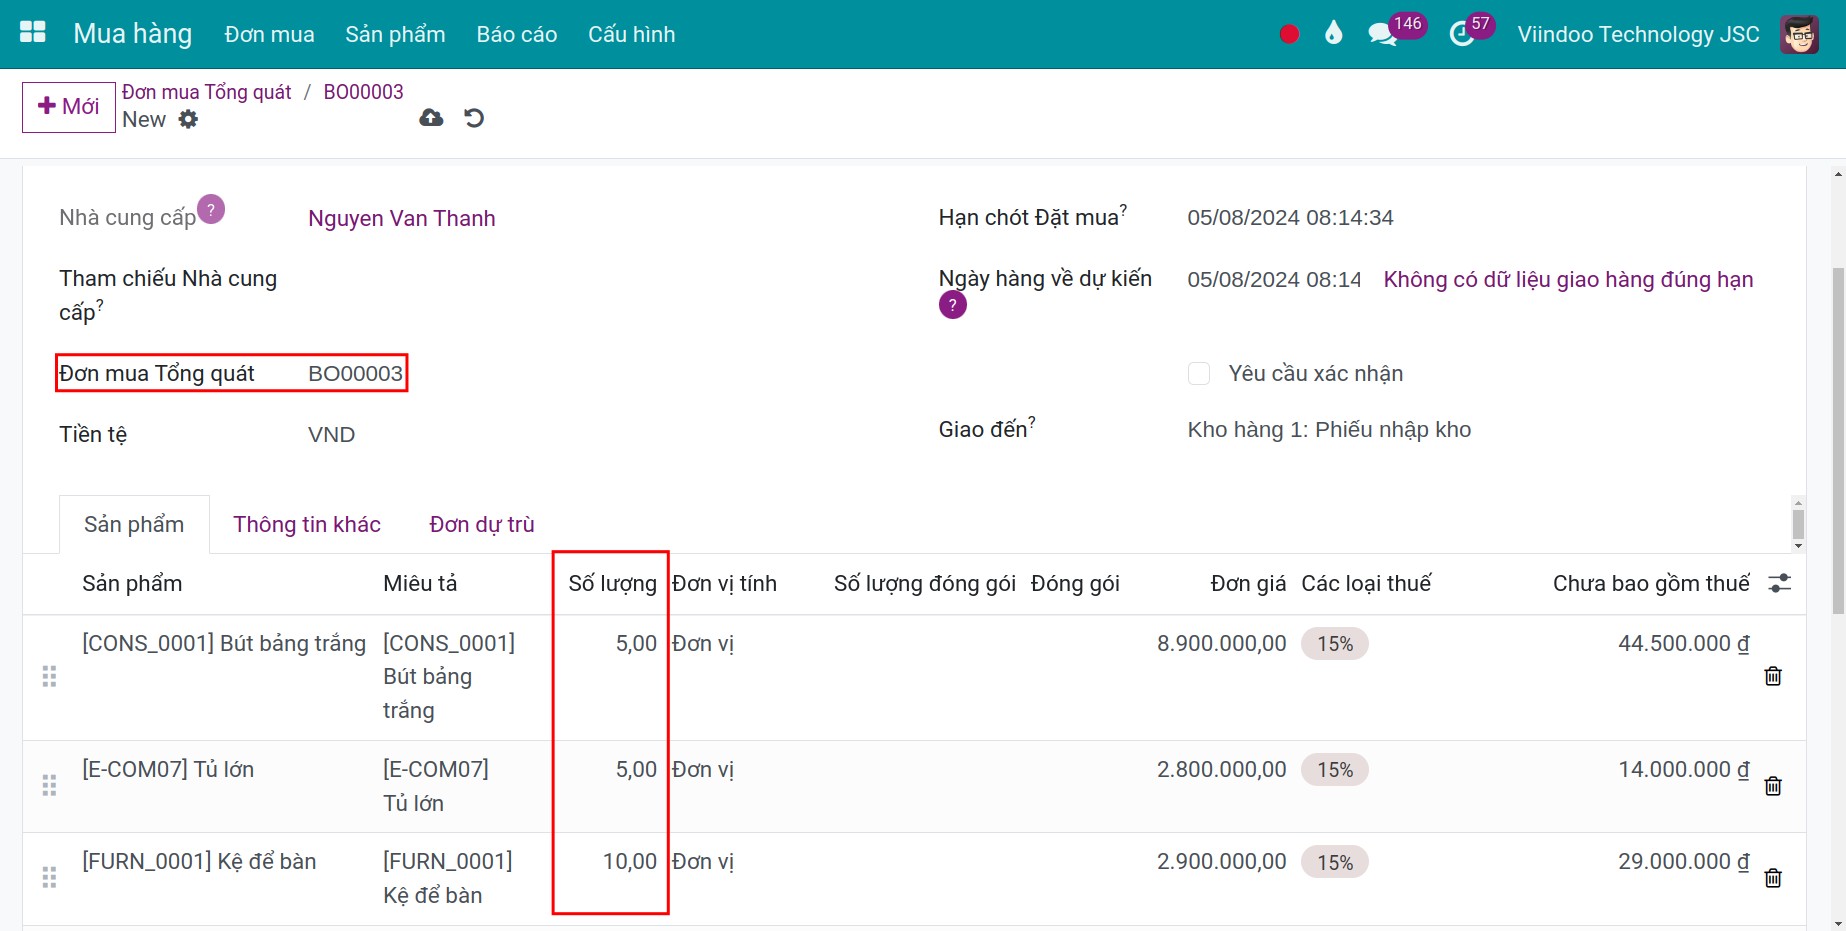The height and width of the screenshot is (931, 1846).
Task: Toggle the Yêu cầu xác nhận checkbox
Action: pyautogui.click(x=1199, y=374)
